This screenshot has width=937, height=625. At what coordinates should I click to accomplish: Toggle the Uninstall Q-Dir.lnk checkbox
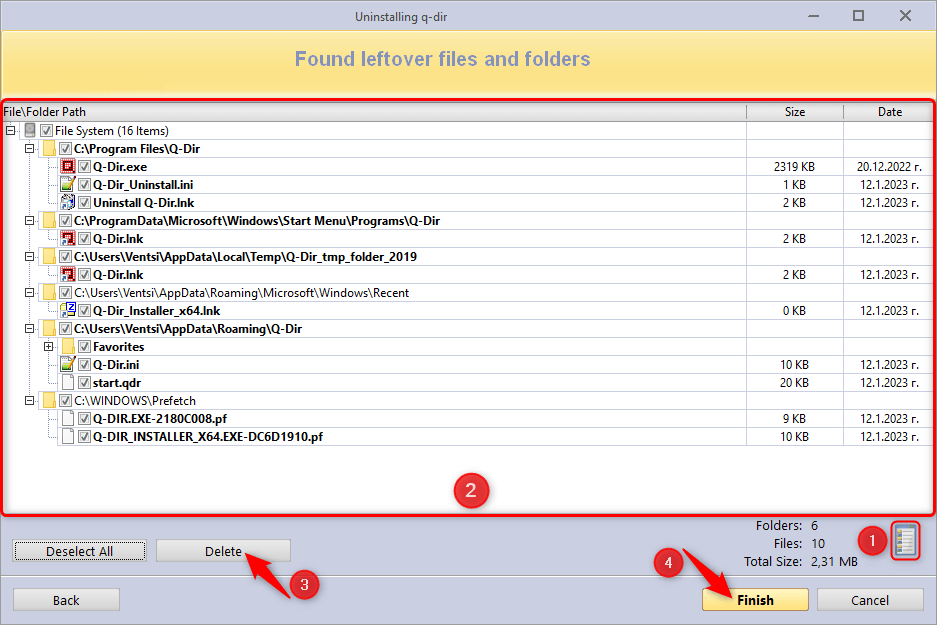[x=84, y=203]
